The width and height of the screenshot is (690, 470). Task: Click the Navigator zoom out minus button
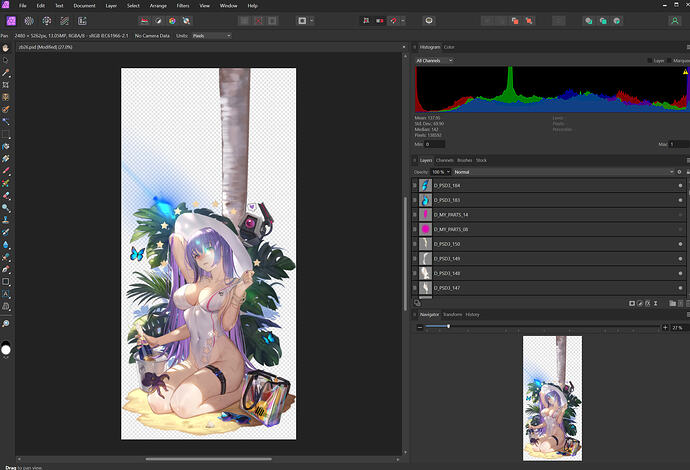[x=420, y=327]
